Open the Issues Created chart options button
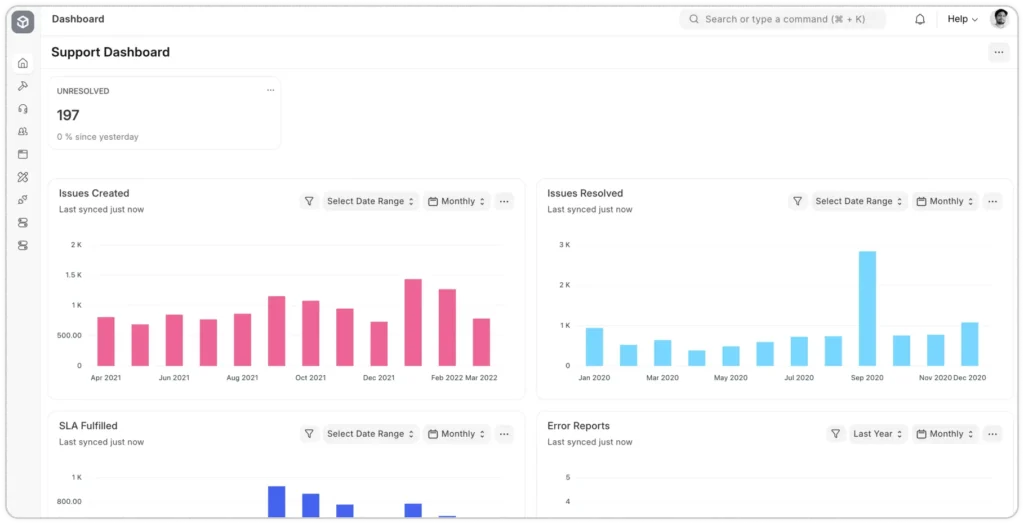The width and height of the screenshot is (1024, 524). click(x=504, y=201)
